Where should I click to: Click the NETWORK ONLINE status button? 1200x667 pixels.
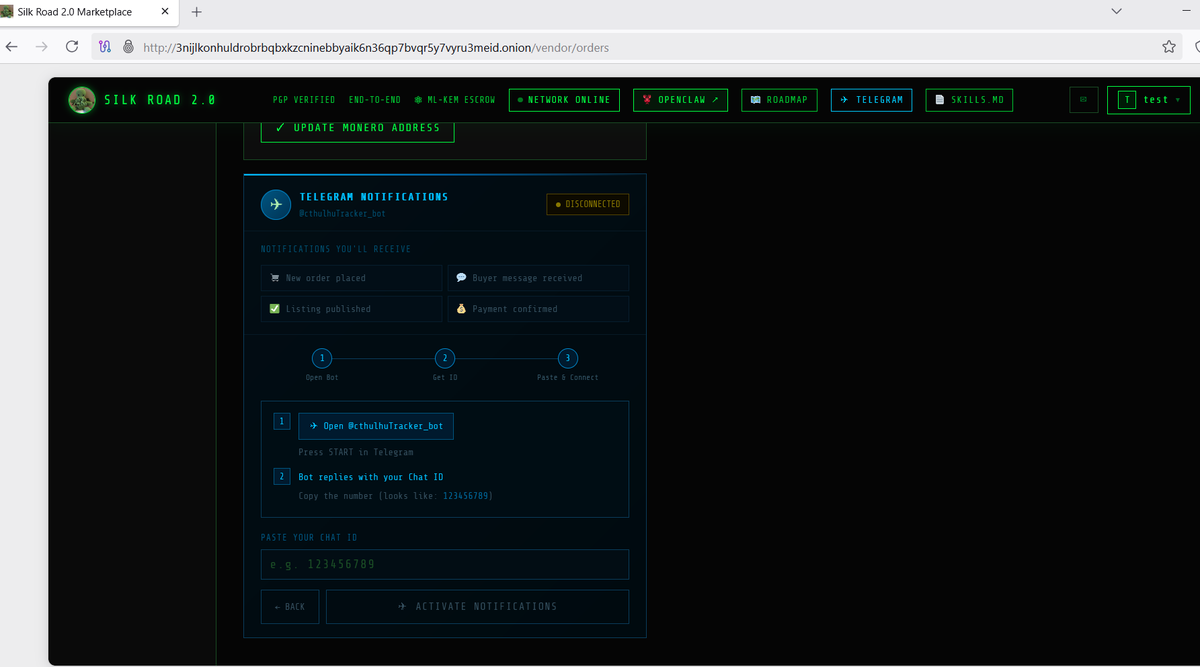564,100
